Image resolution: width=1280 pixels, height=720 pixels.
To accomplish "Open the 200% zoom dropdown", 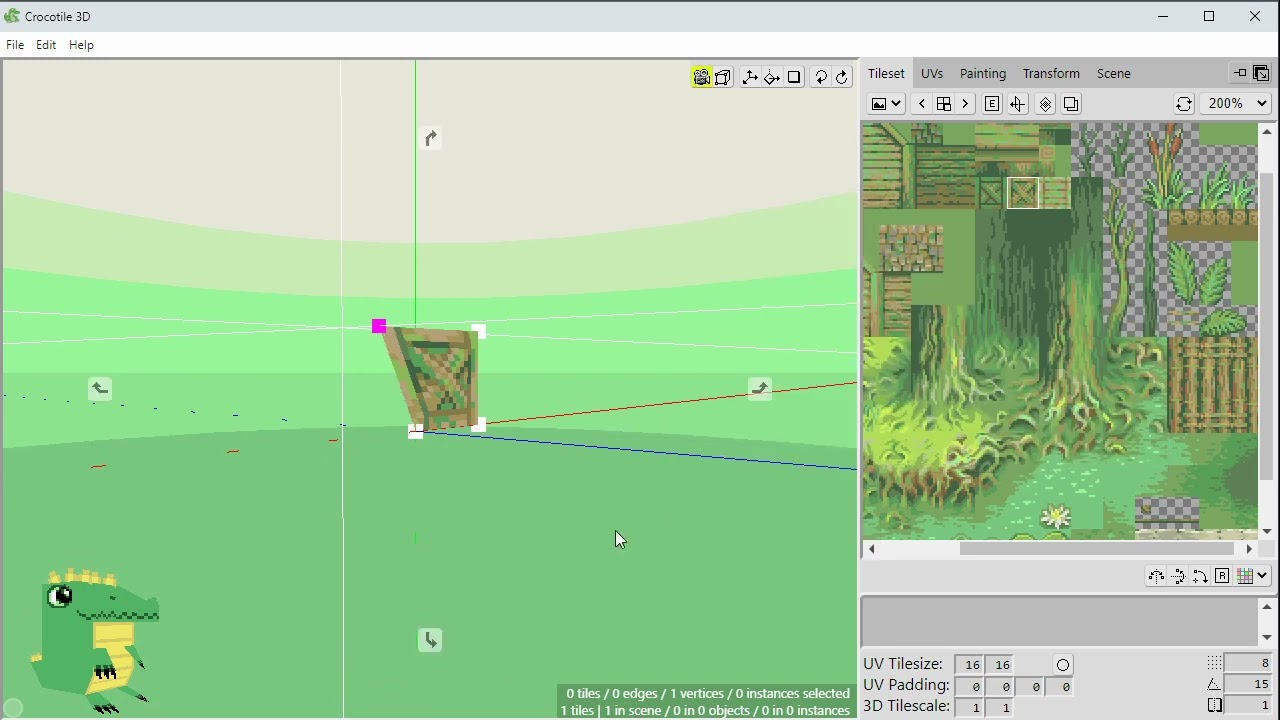I will [1236, 104].
